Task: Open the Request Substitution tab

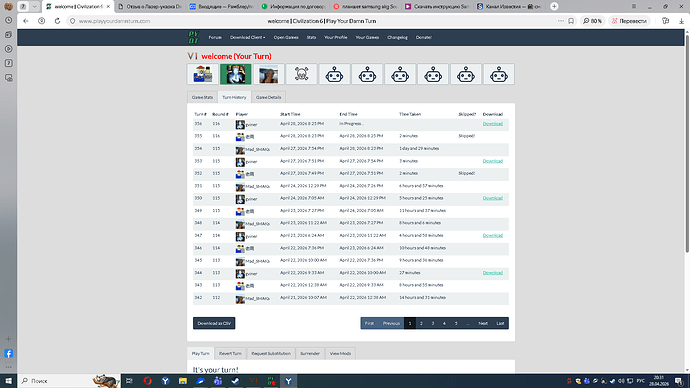Action: point(271,353)
